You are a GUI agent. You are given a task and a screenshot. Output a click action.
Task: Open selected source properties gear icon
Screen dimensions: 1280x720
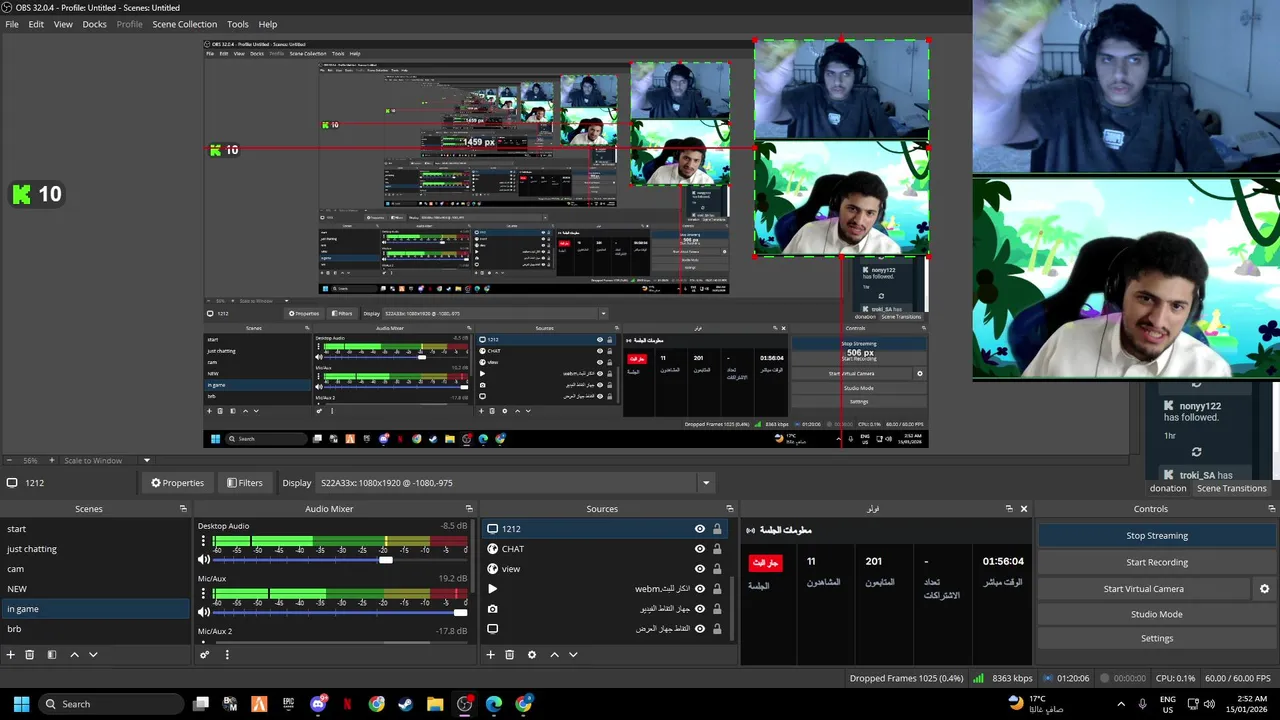(x=532, y=655)
